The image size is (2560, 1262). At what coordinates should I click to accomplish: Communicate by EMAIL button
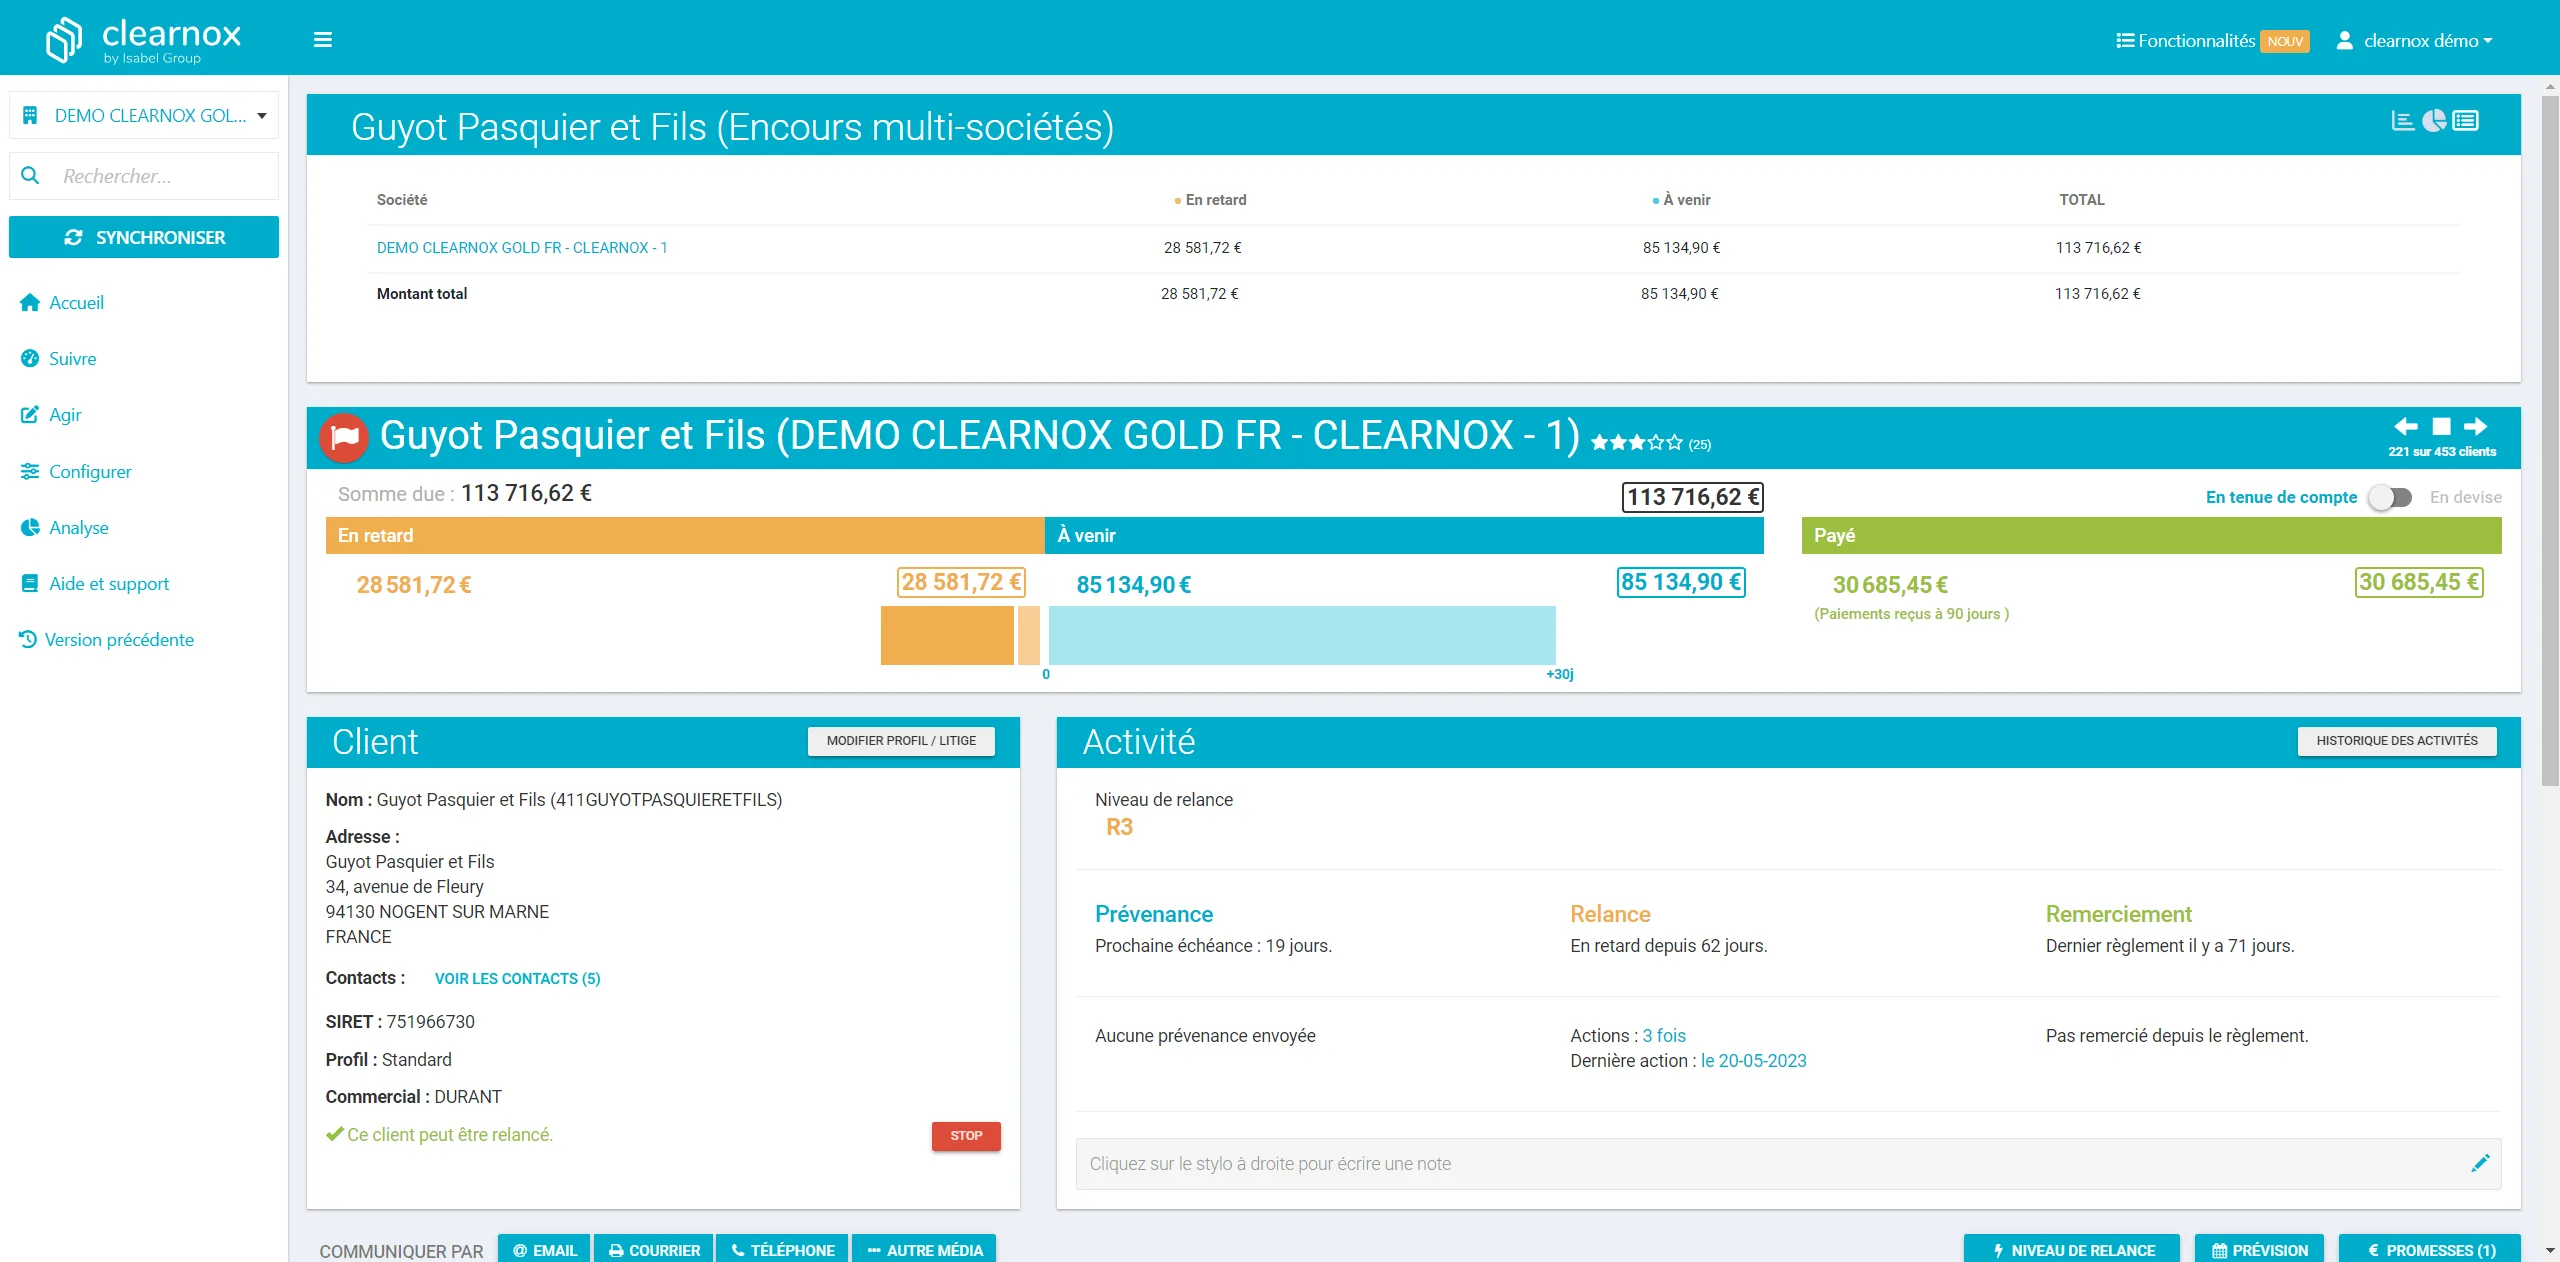coord(544,1250)
